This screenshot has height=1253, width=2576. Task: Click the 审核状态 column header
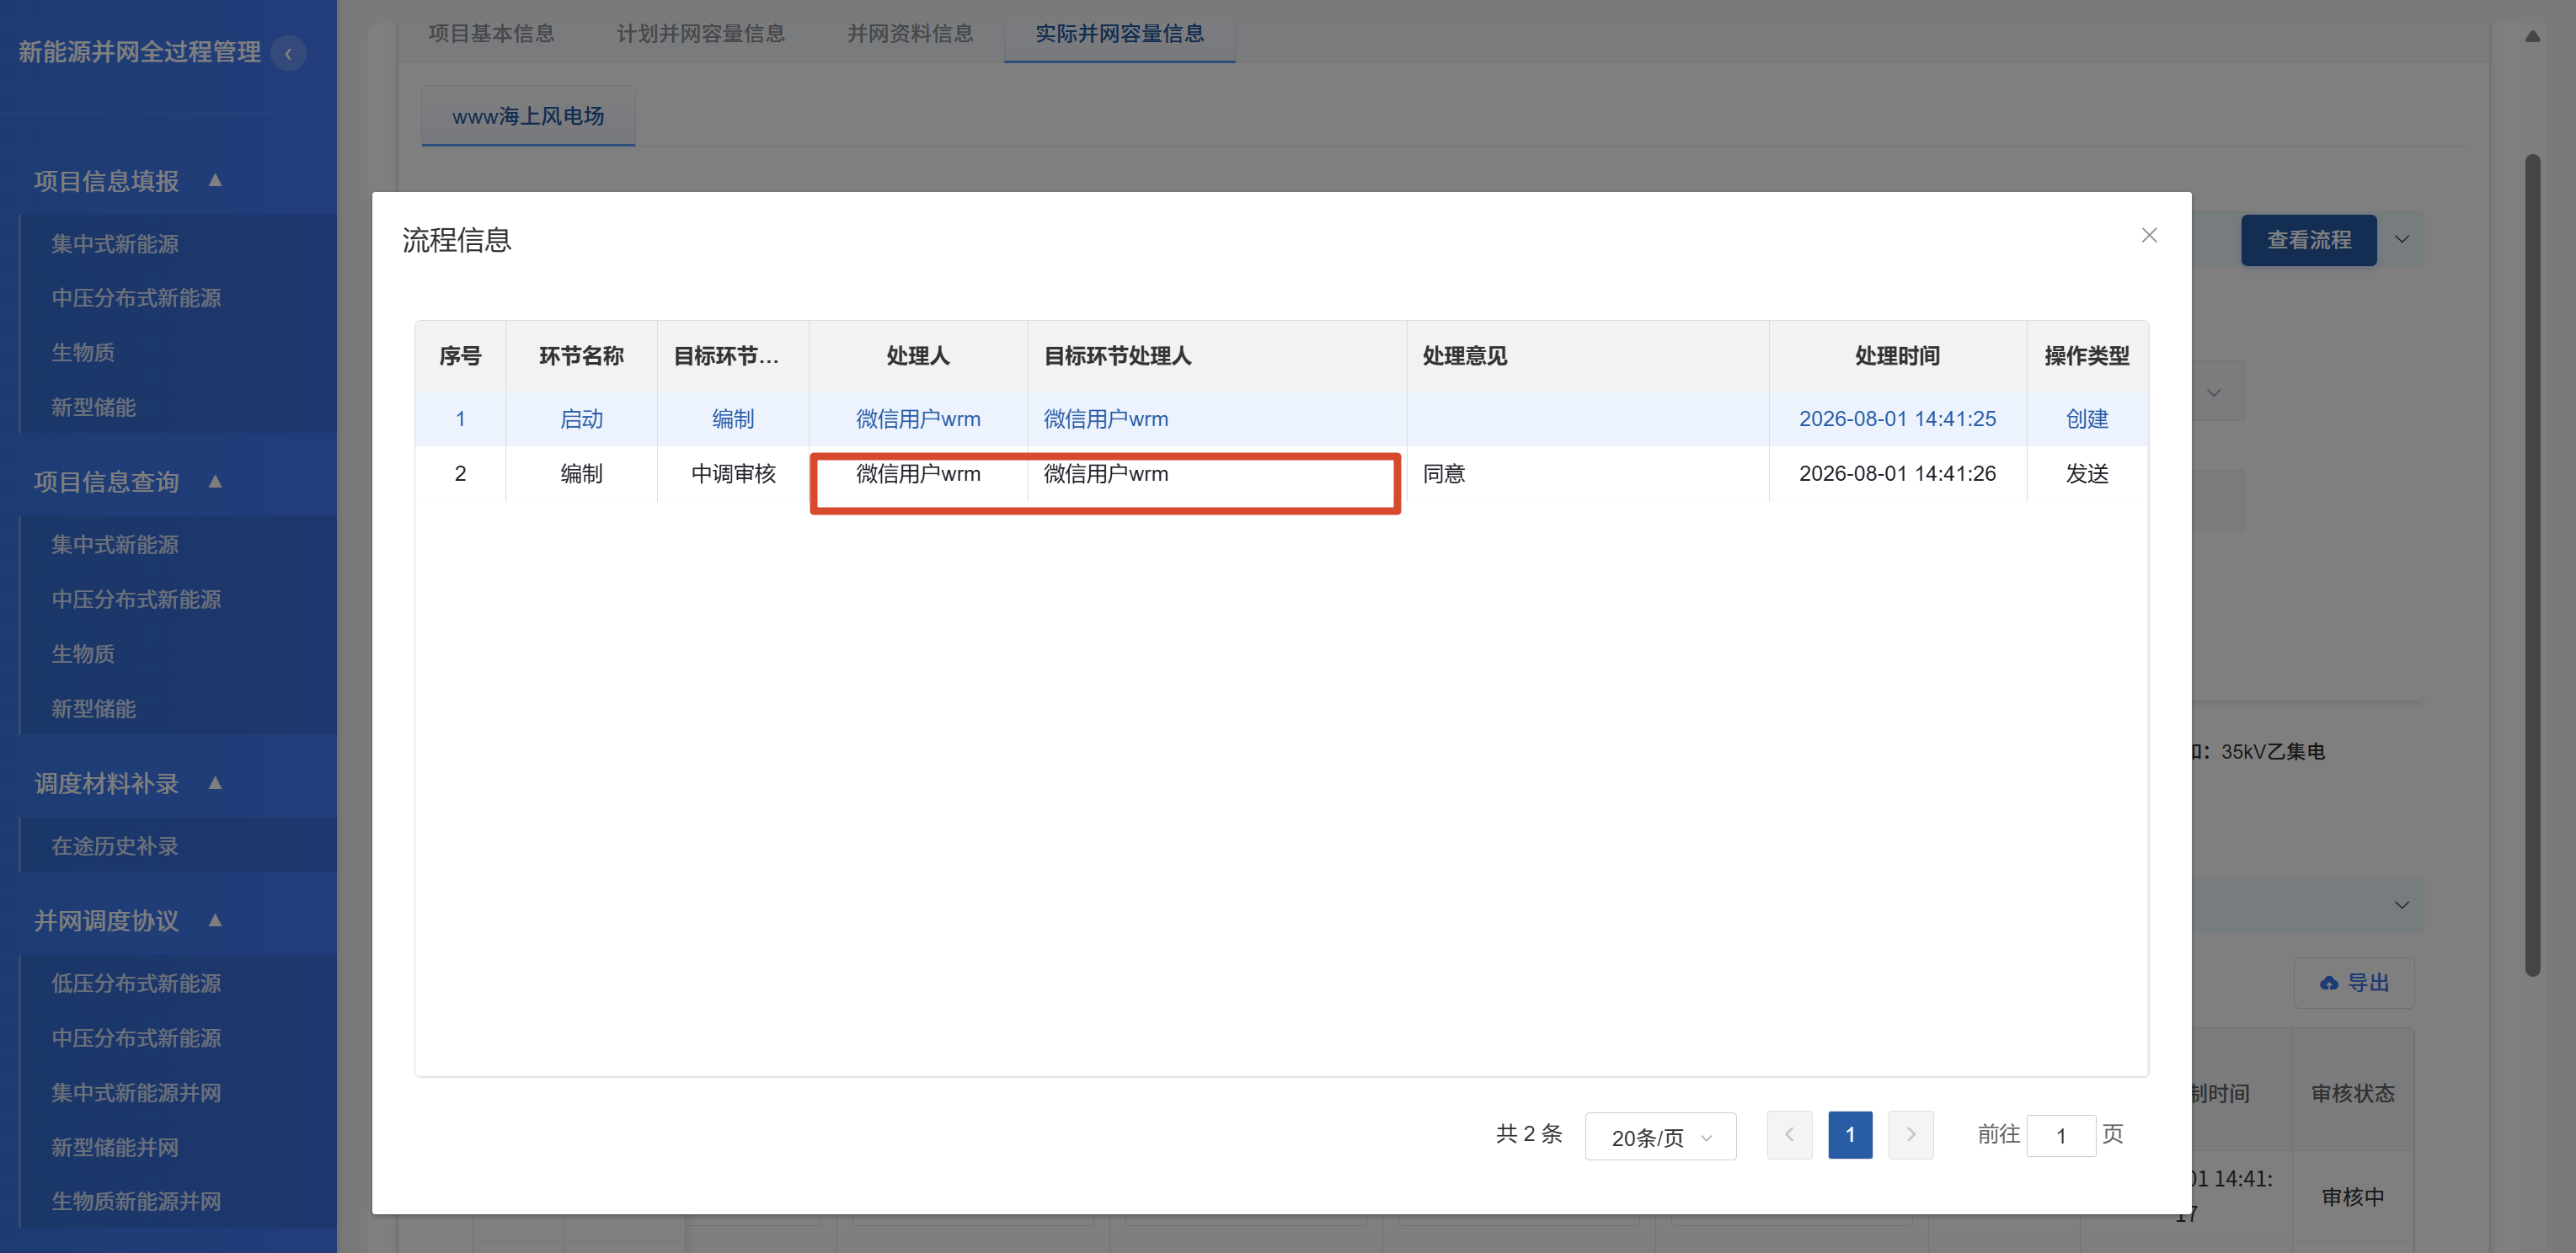(2352, 1093)
